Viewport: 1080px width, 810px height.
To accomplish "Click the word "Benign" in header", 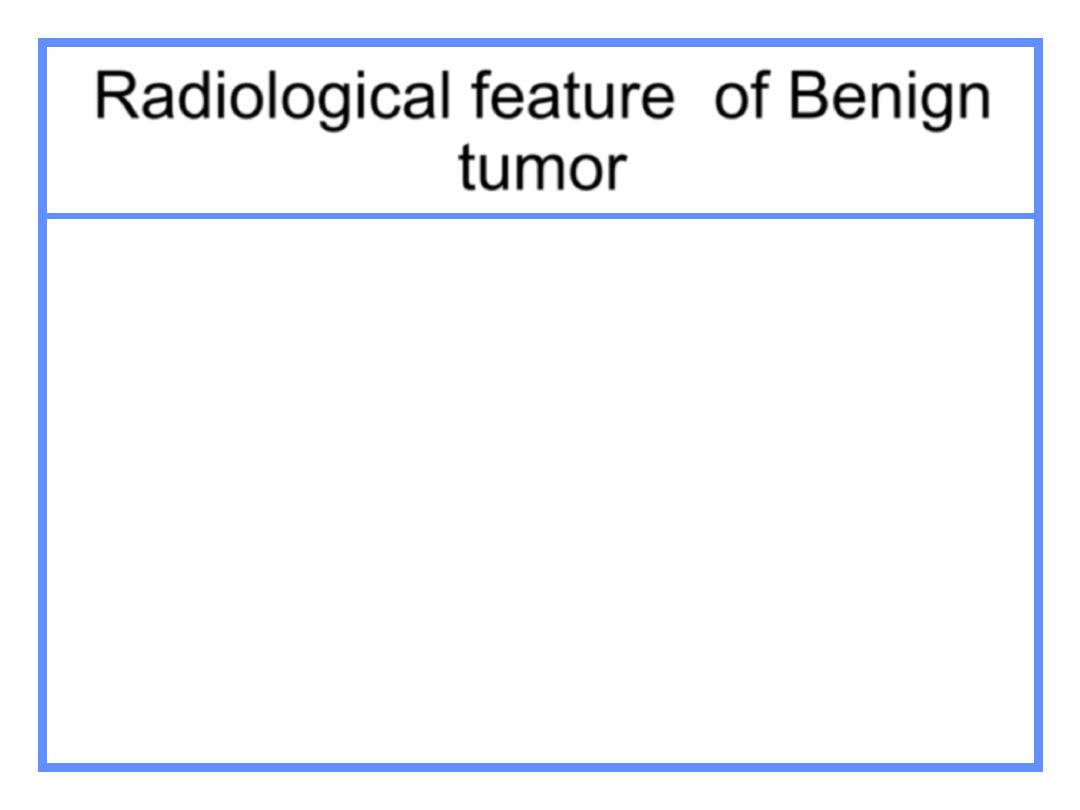I will point(889,98).
